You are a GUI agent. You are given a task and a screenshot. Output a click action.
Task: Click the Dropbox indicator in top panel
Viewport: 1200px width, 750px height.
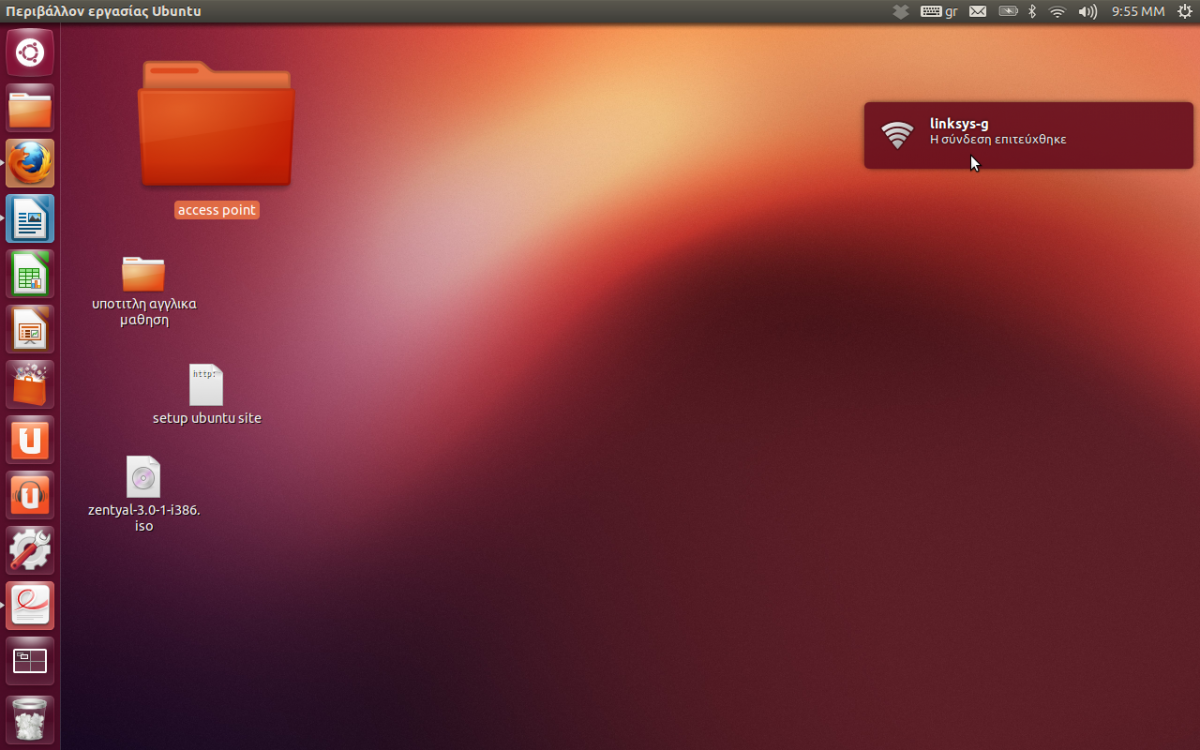(x=901, y=11)
